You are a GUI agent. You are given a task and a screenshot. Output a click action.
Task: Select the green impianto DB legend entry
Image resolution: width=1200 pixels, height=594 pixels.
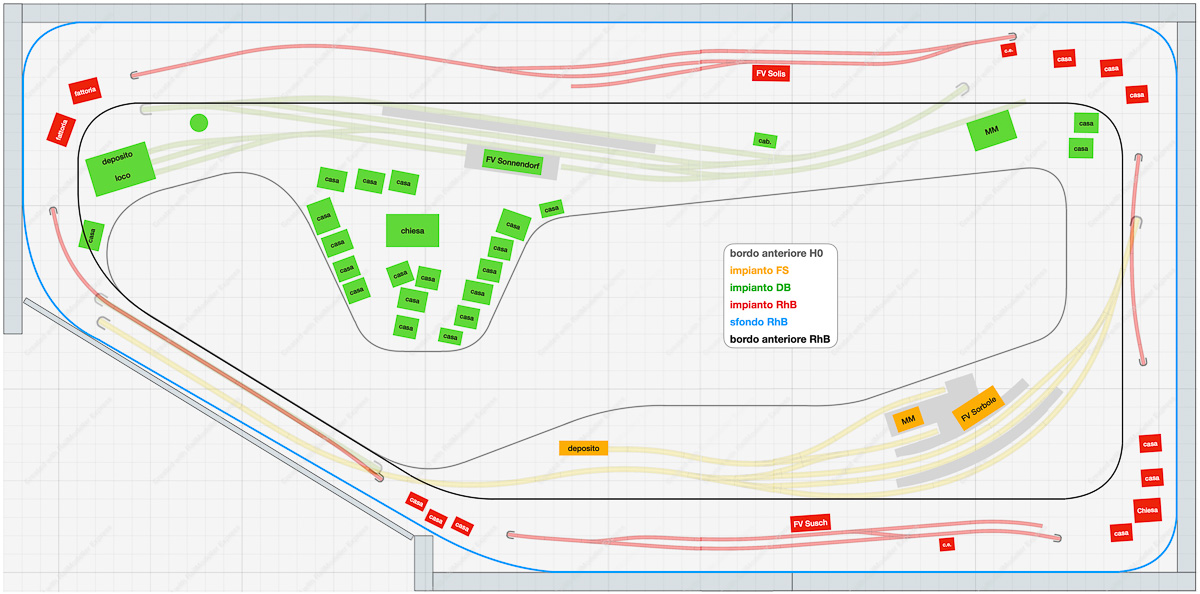coord(760,288)
